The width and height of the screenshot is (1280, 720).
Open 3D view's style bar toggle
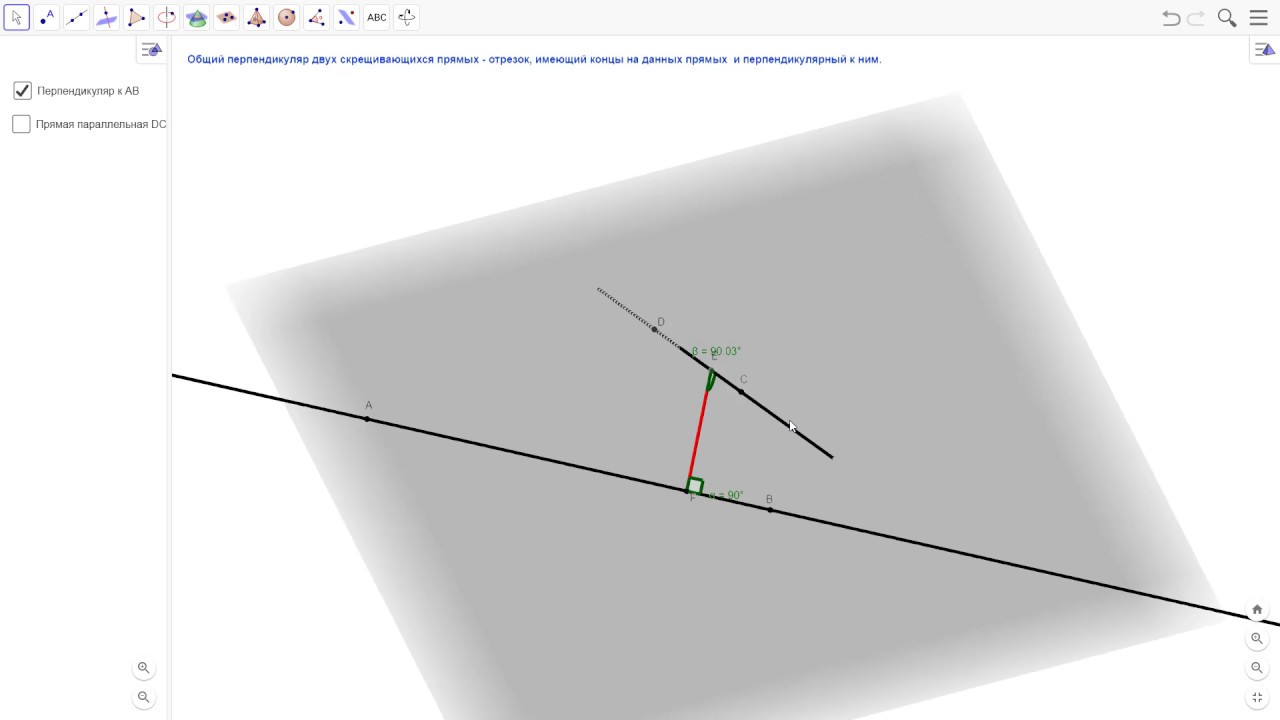1264,50
